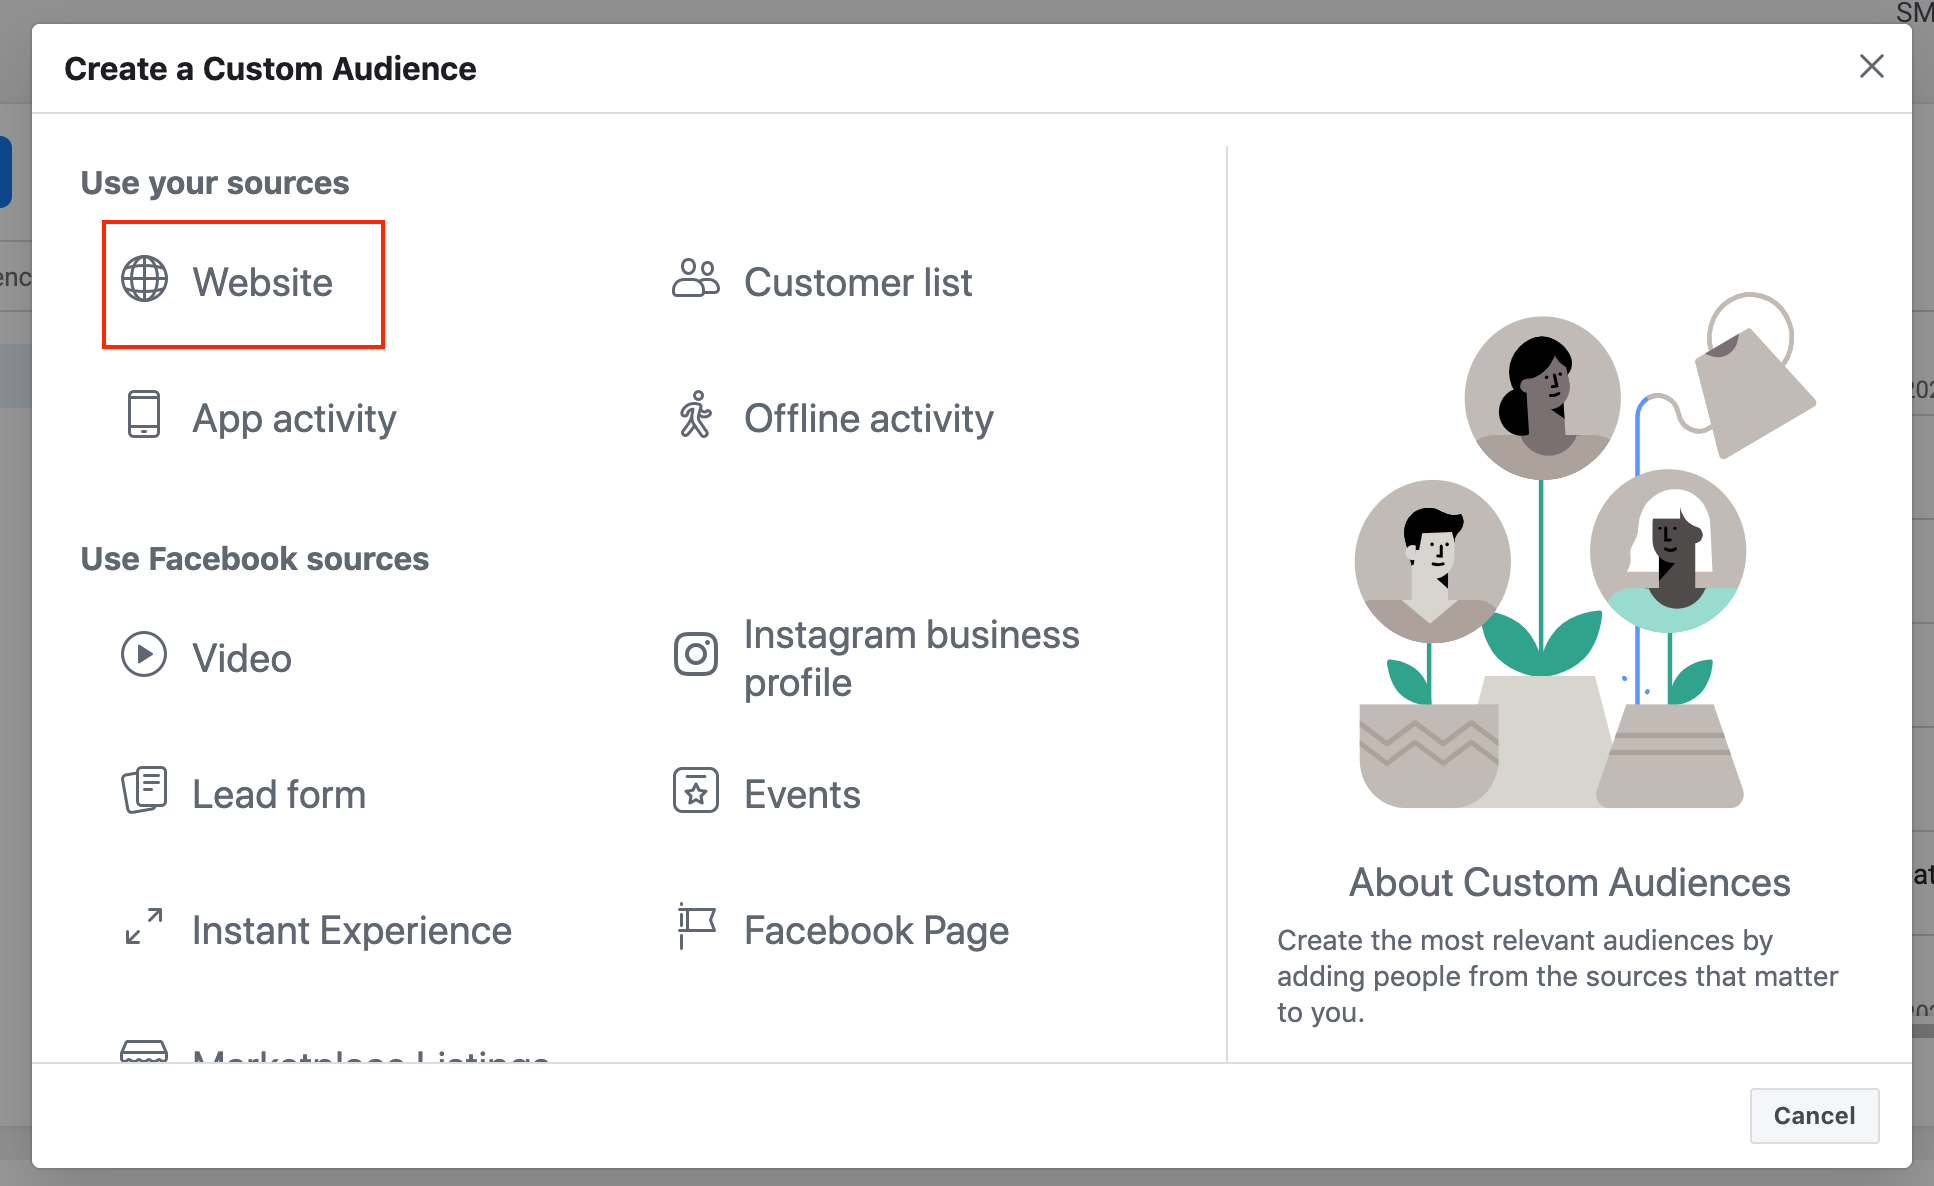Screen dimensions: 1934x1186
Task: Close the Create a Custom Audience dialog
Action: [1871, 66]
